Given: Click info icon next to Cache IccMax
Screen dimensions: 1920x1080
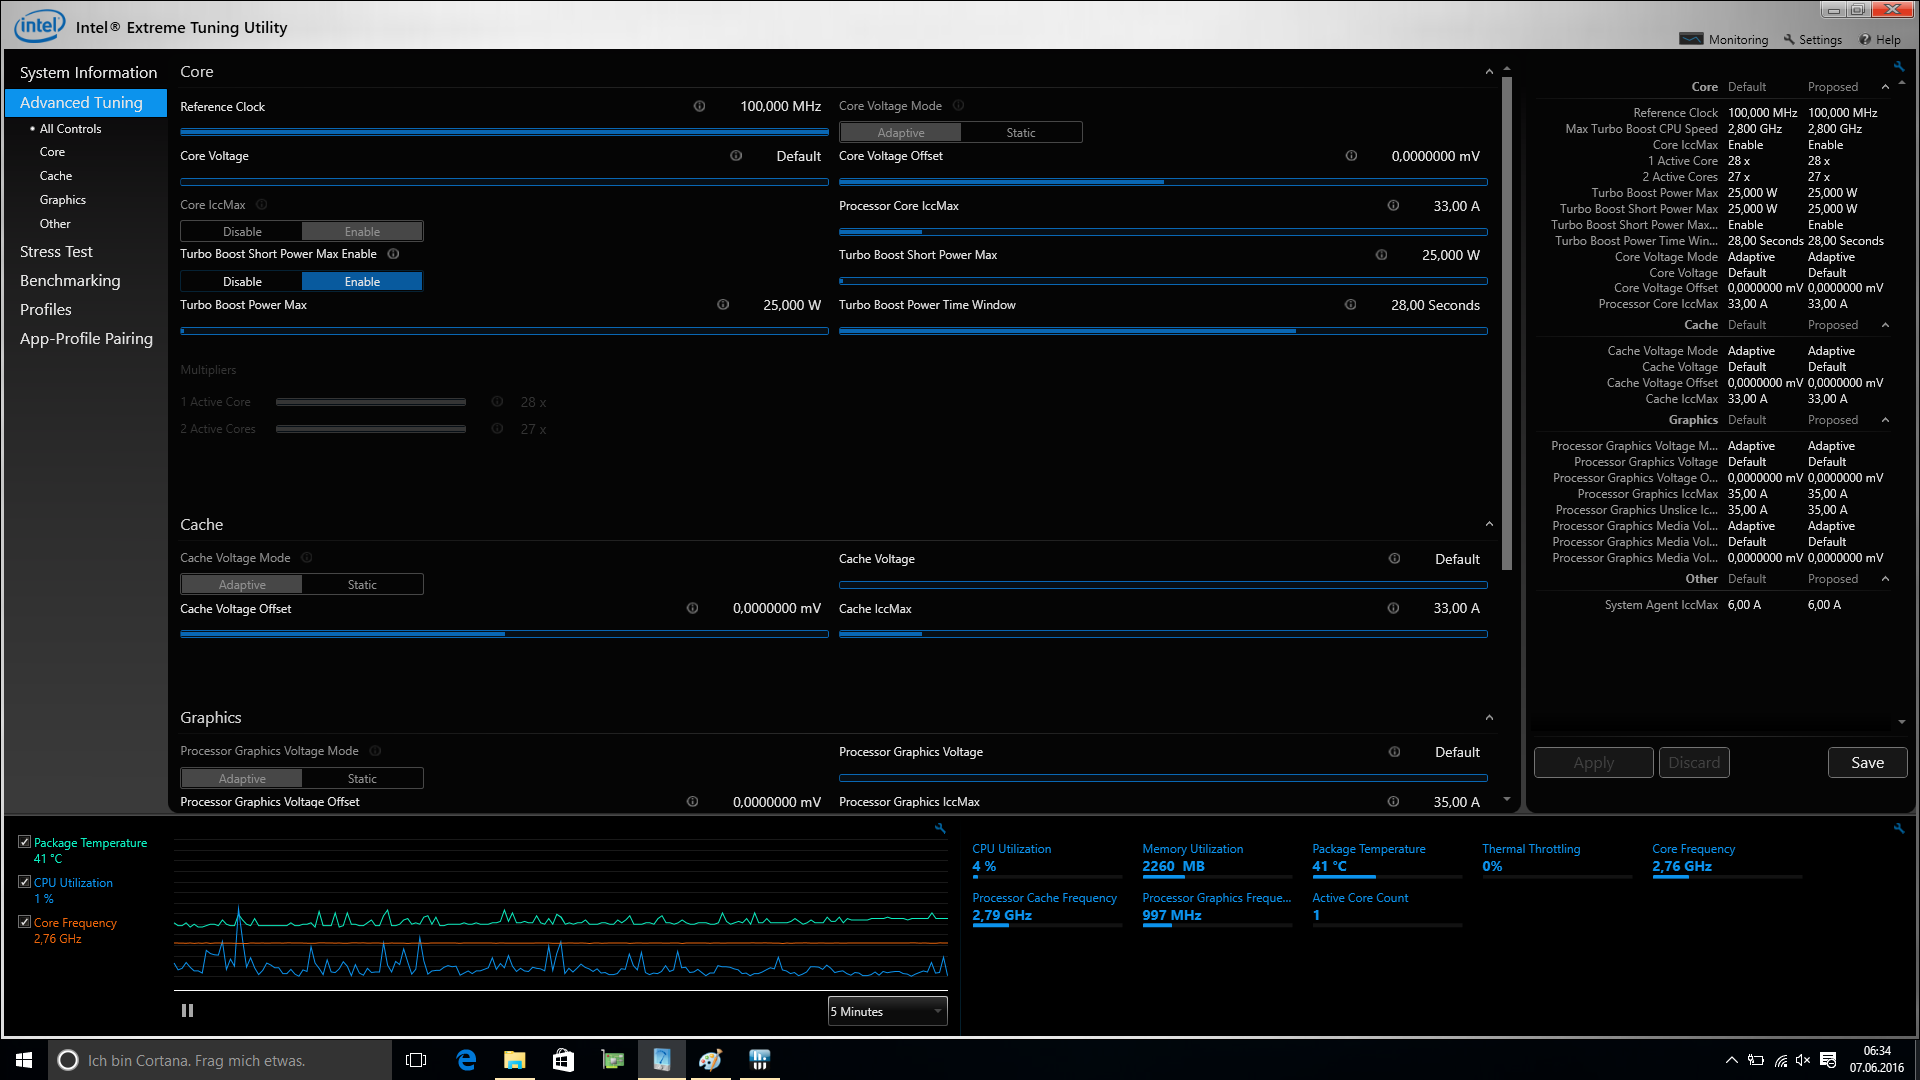Looking at the screenshot, I should [1393, 608].
